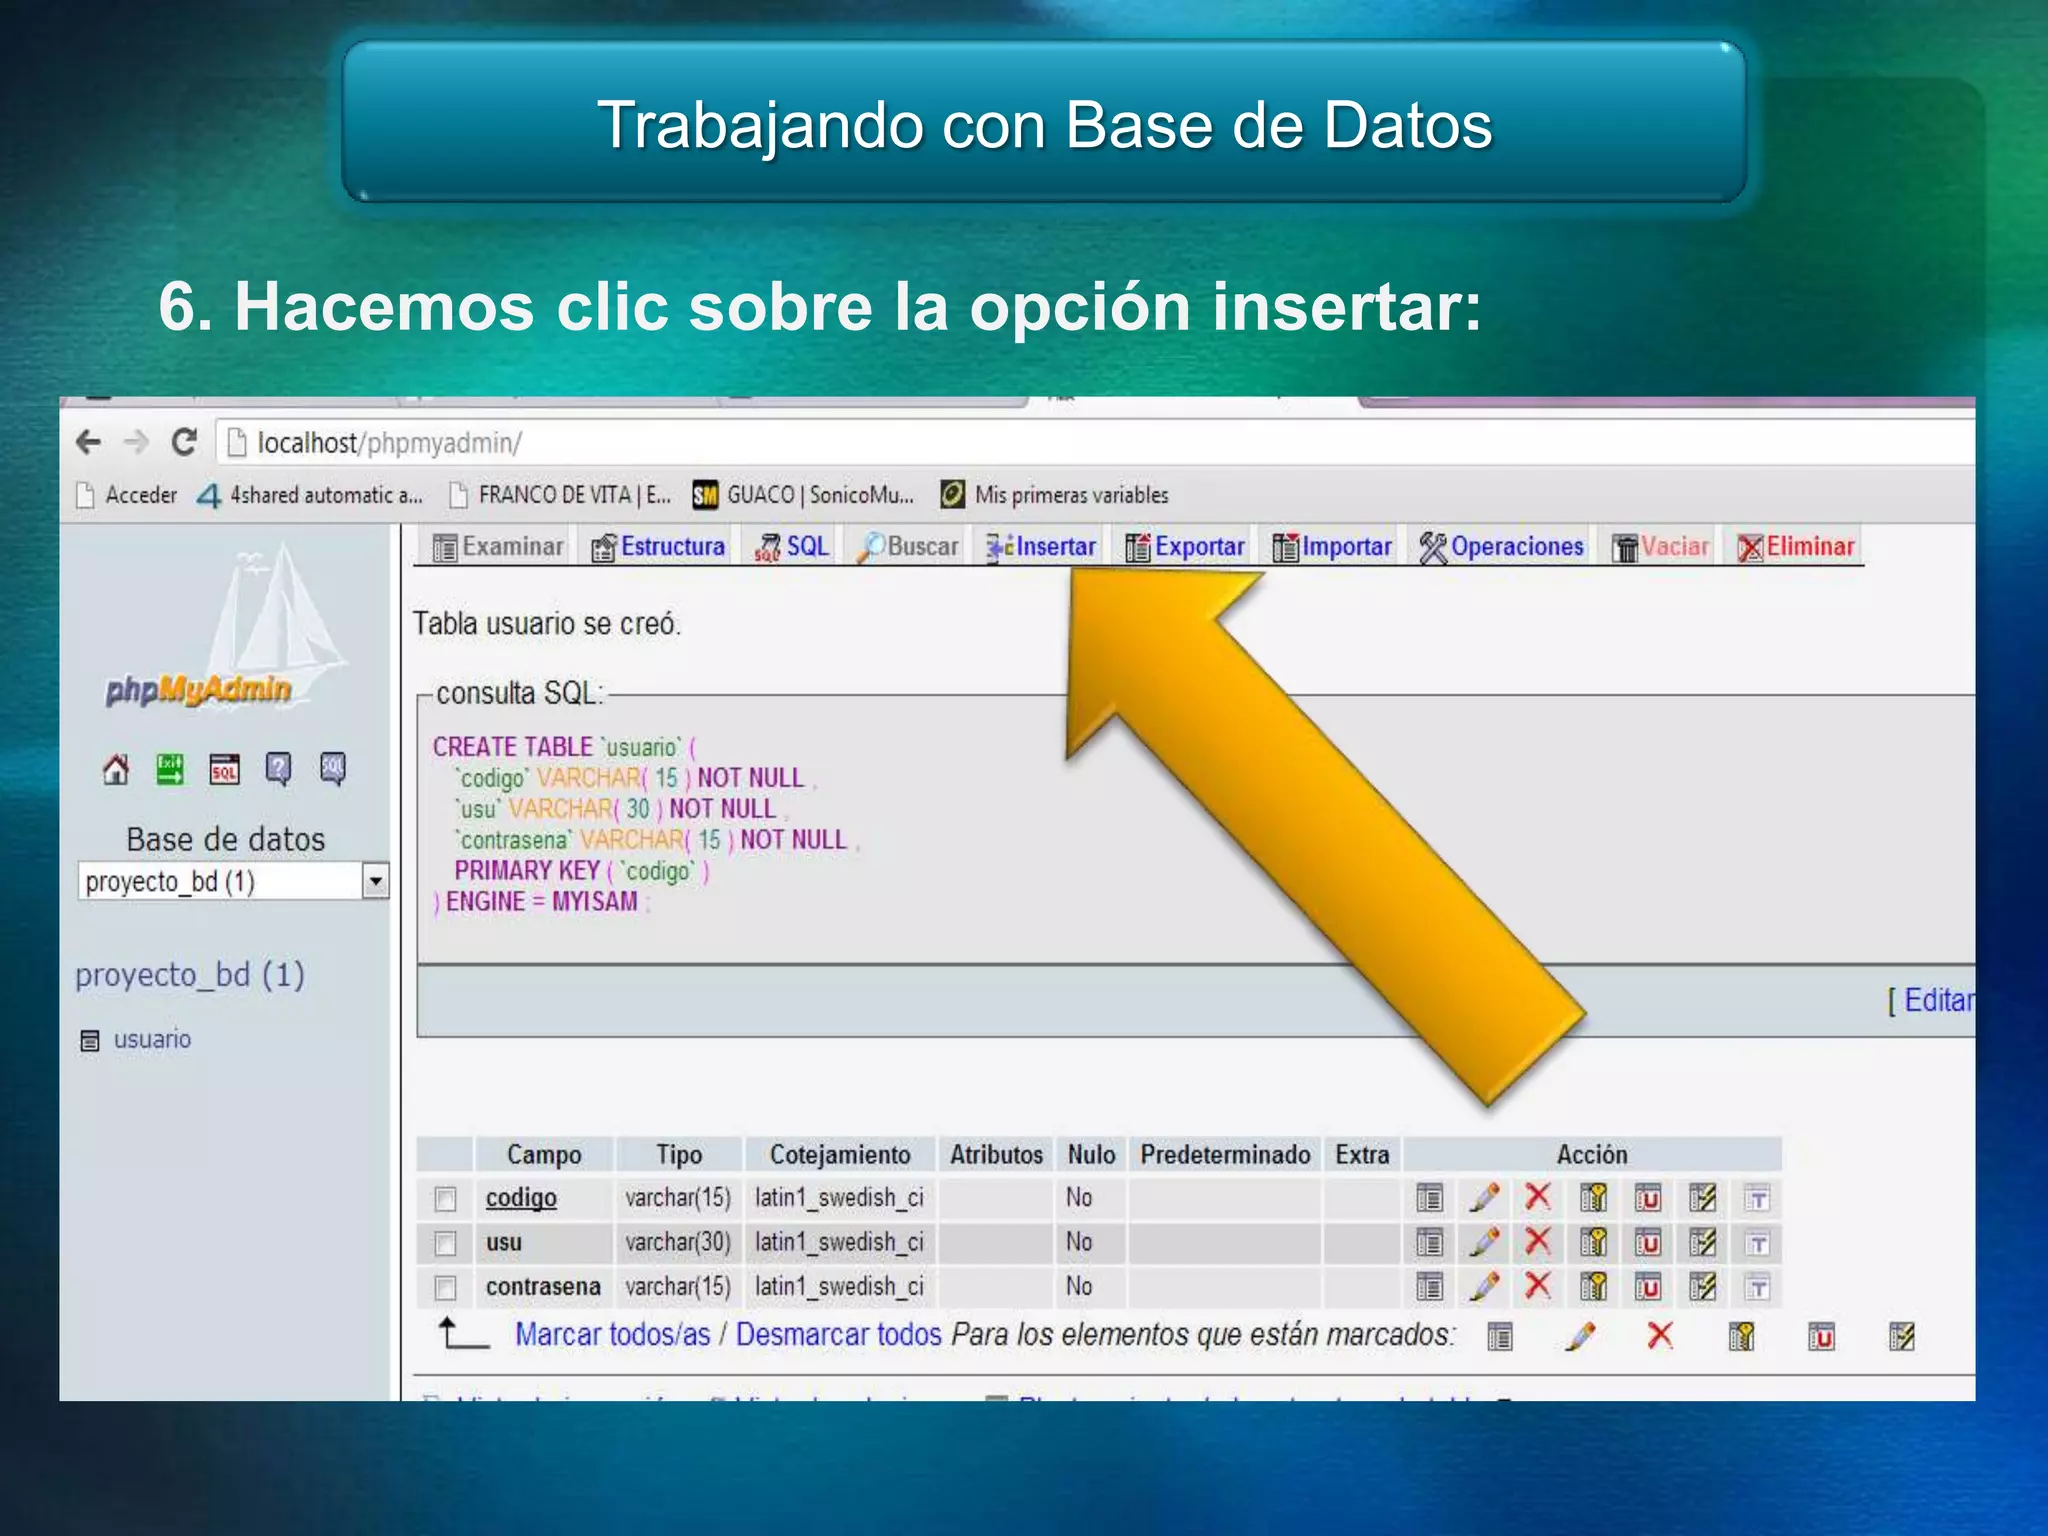This screenshot has height=1536, width=2048.
Task: Open the Buscar tab
Action: pyautogui.click(x=908, y=546)
